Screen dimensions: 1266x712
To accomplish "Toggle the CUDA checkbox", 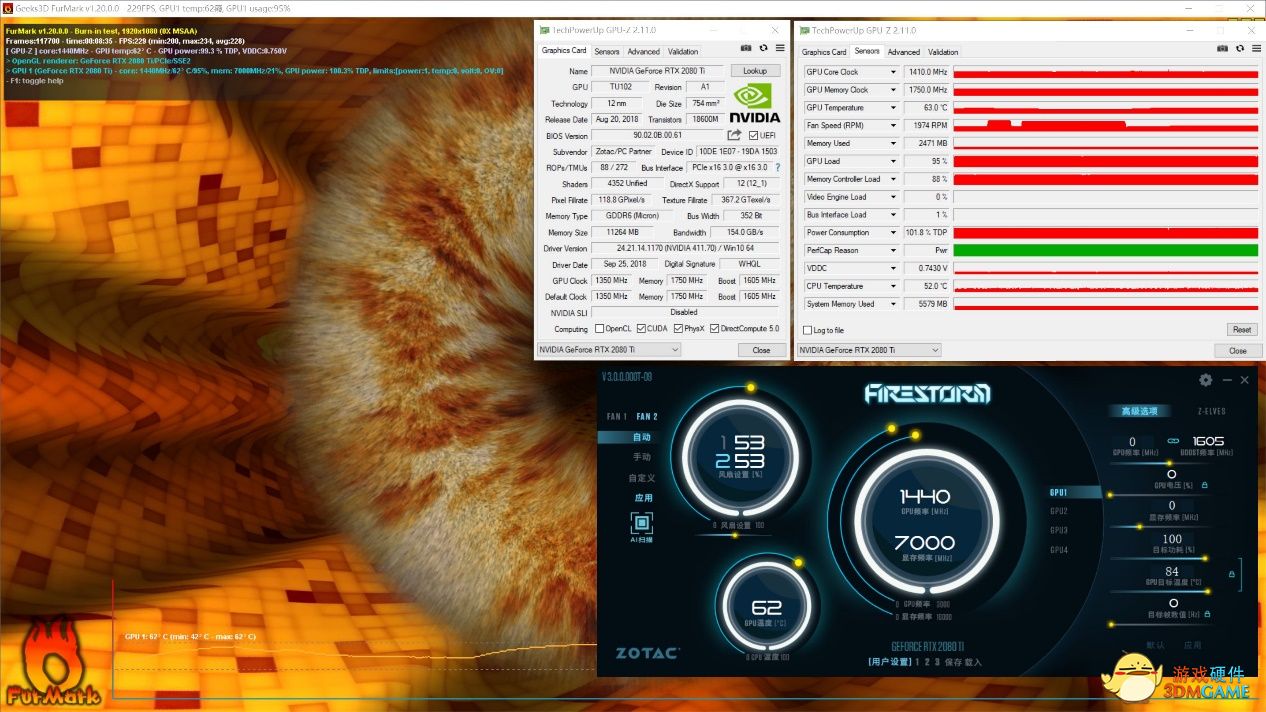I will click(x=640, y=329).
